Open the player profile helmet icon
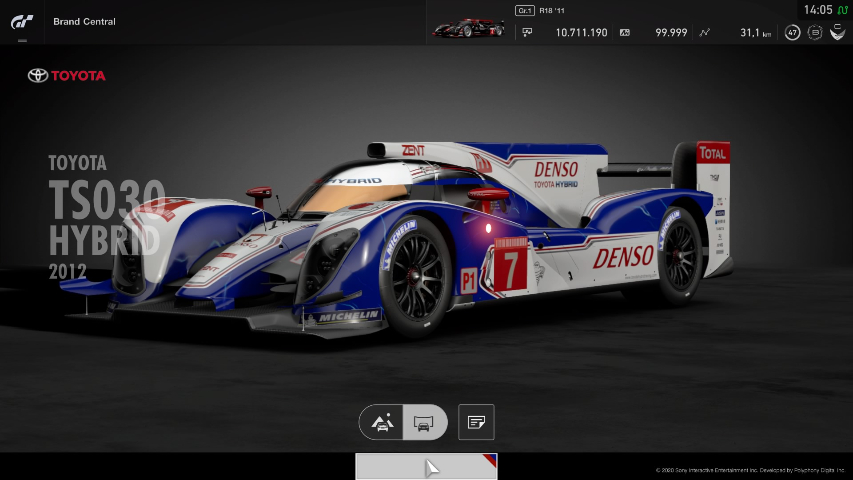This screenshot has height=480, width=853. (838, 32)
